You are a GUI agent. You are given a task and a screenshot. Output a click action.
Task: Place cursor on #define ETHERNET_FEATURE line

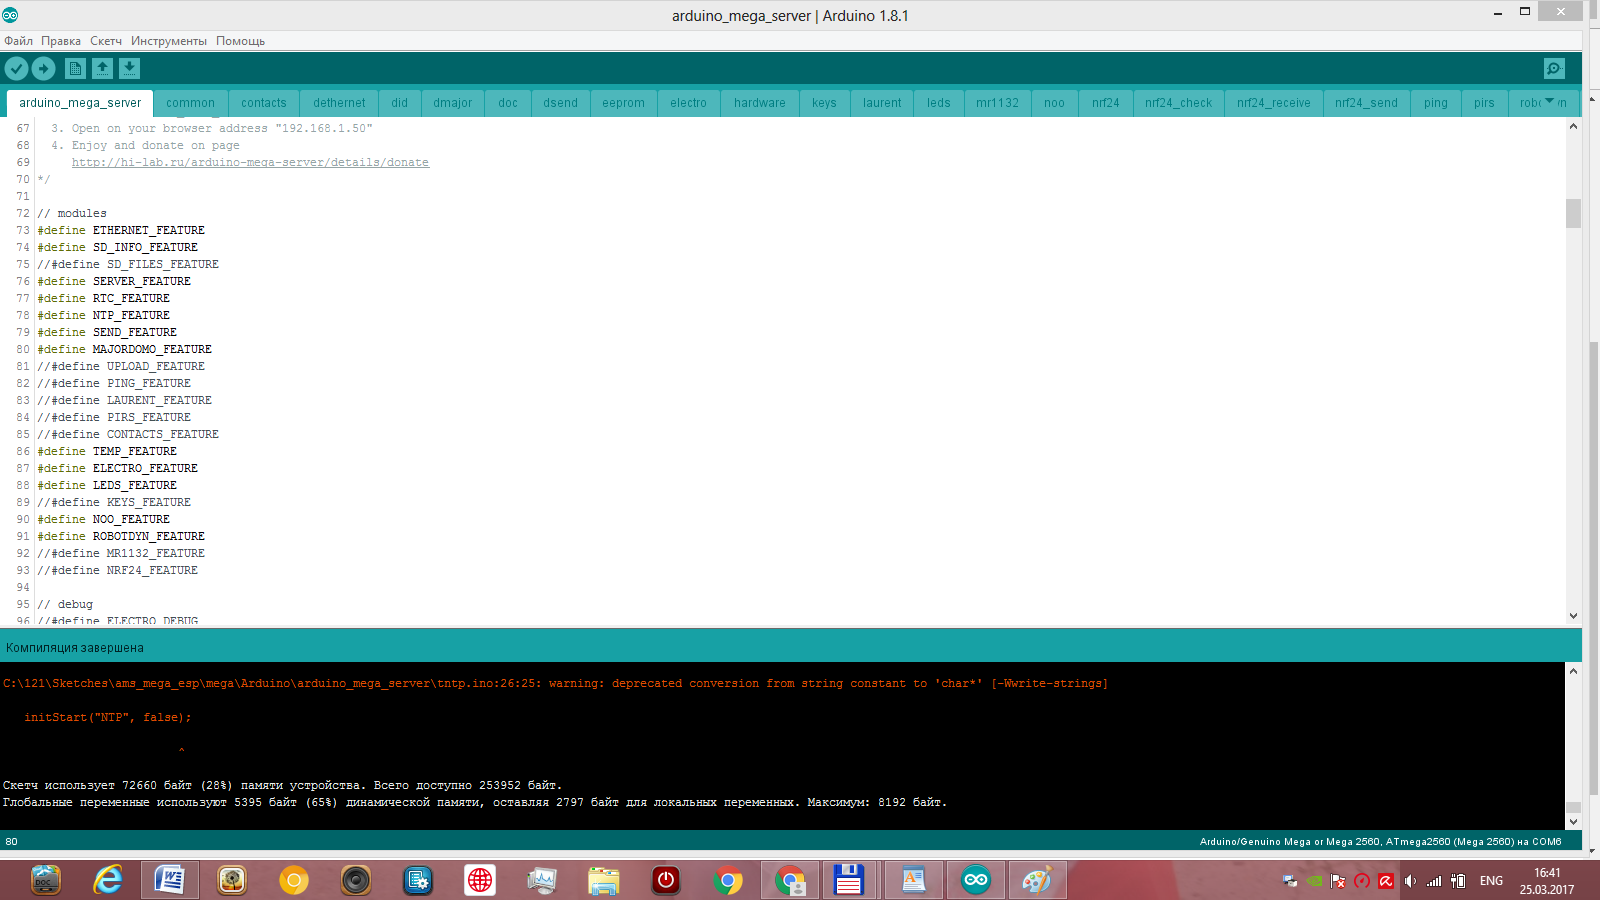click(x=121, y=230)
